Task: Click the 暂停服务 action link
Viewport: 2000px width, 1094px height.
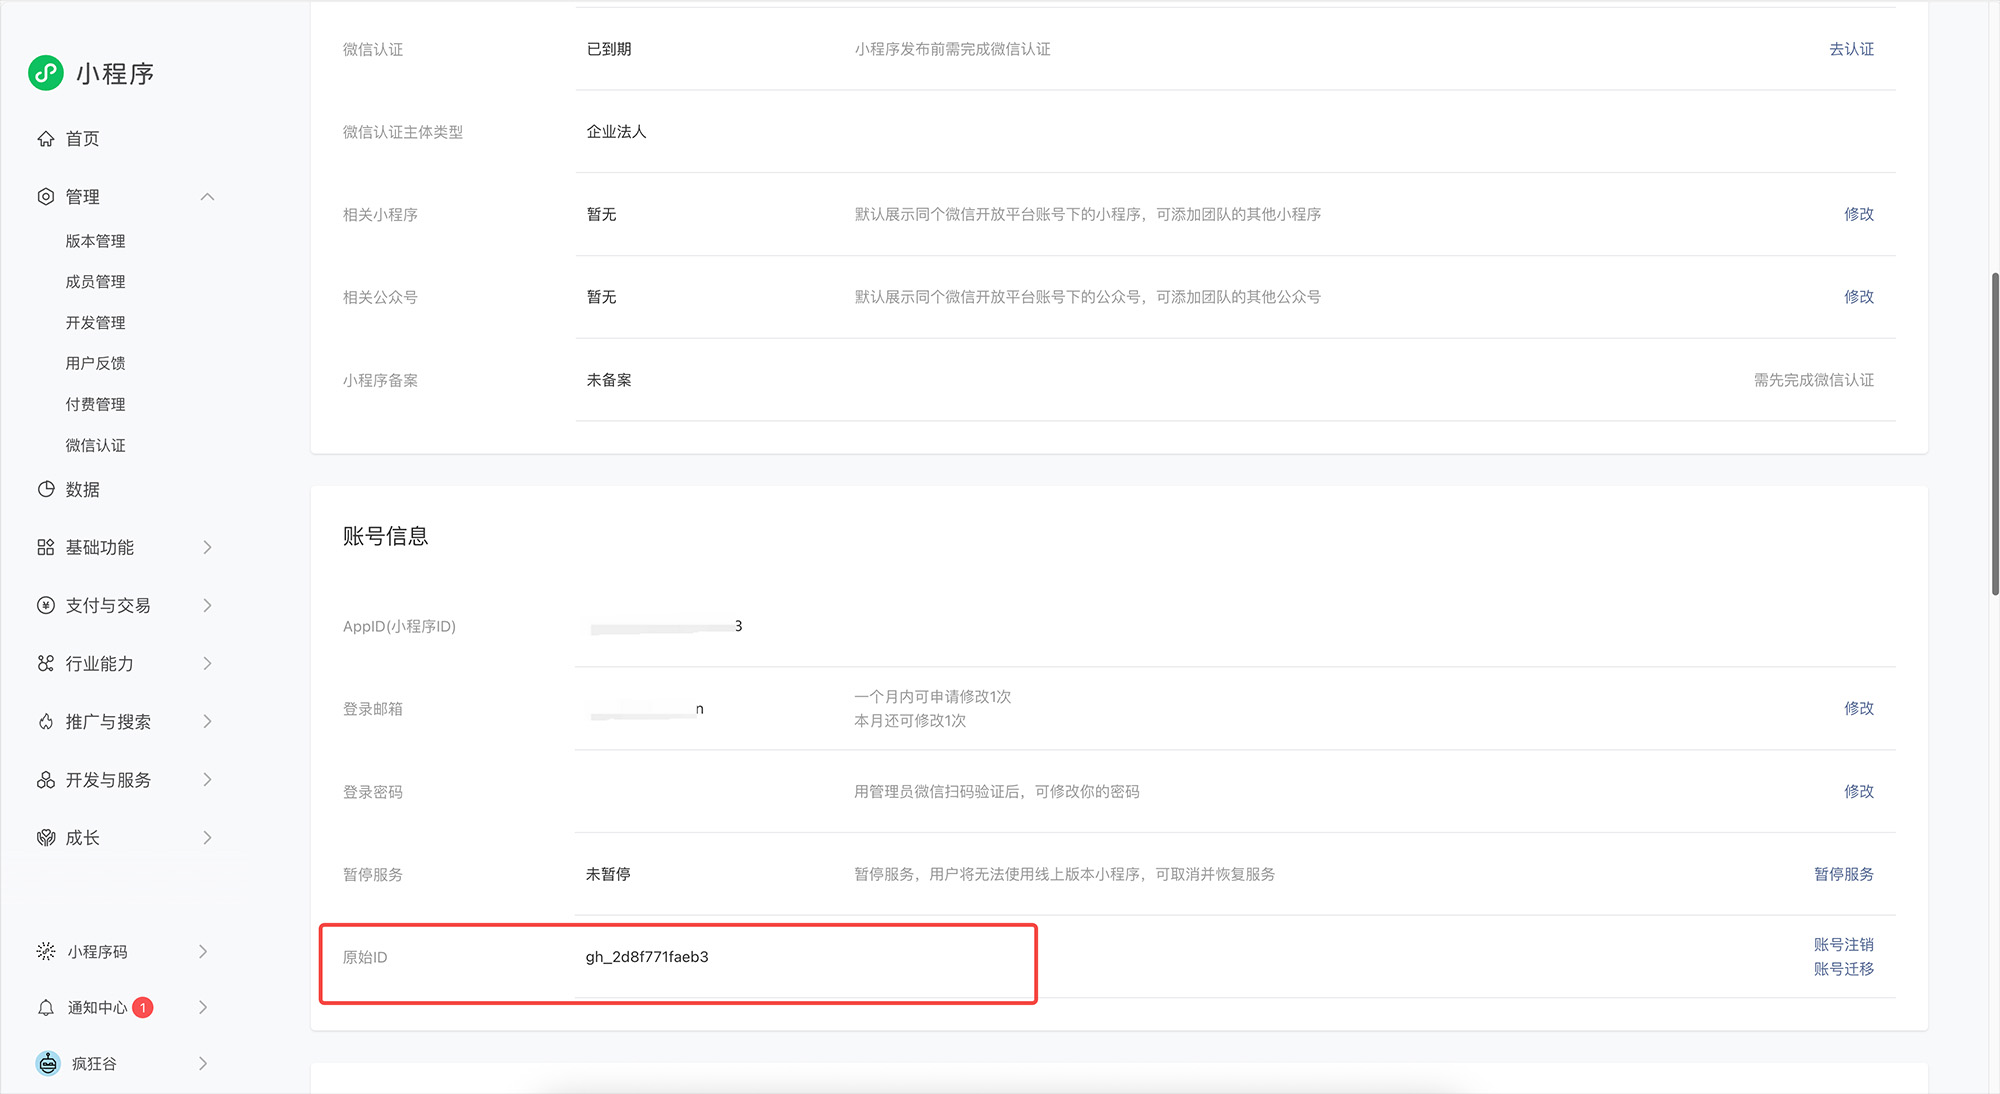Action: (x=1843, y=874)
